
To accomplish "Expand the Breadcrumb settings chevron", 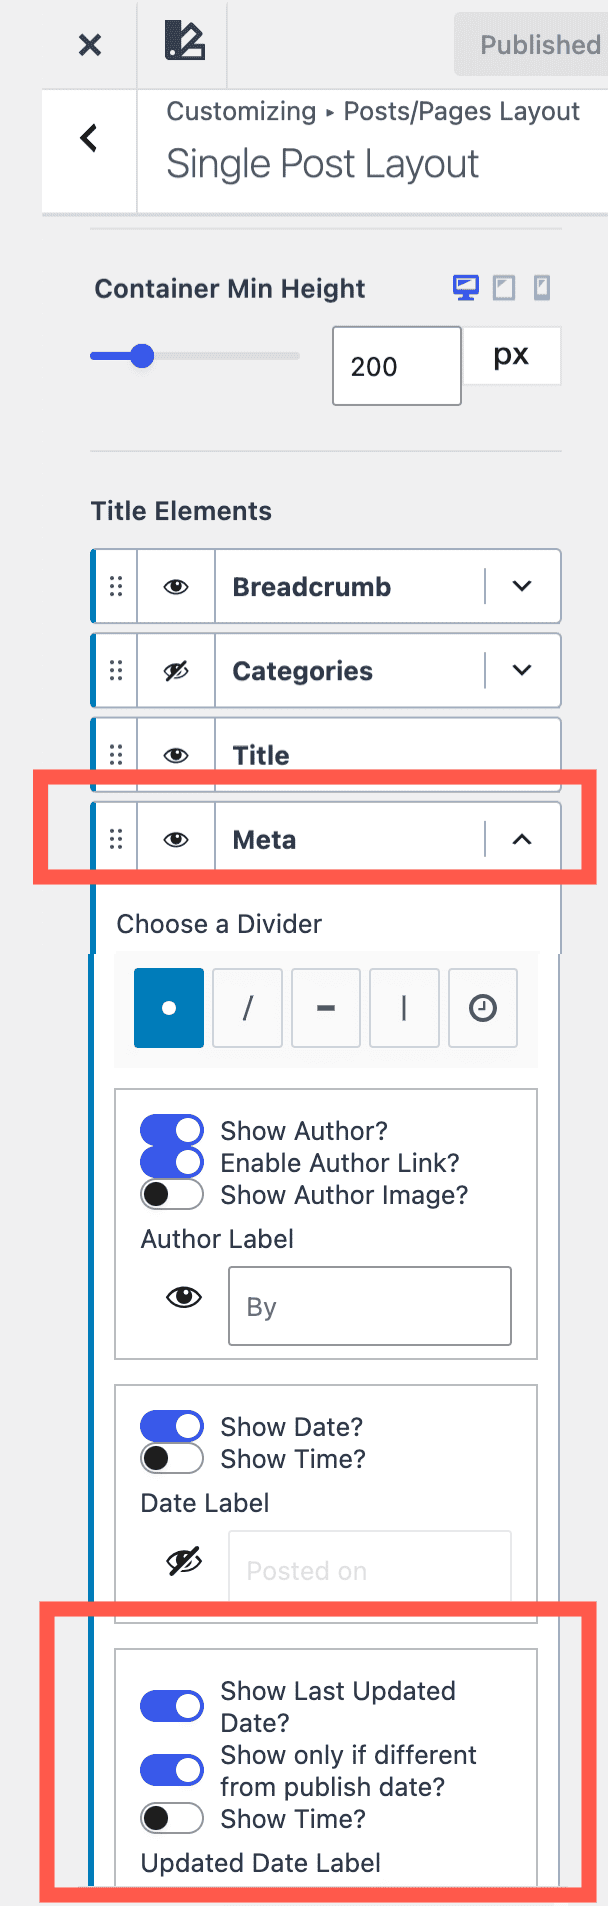I will [x=522, y=586].
